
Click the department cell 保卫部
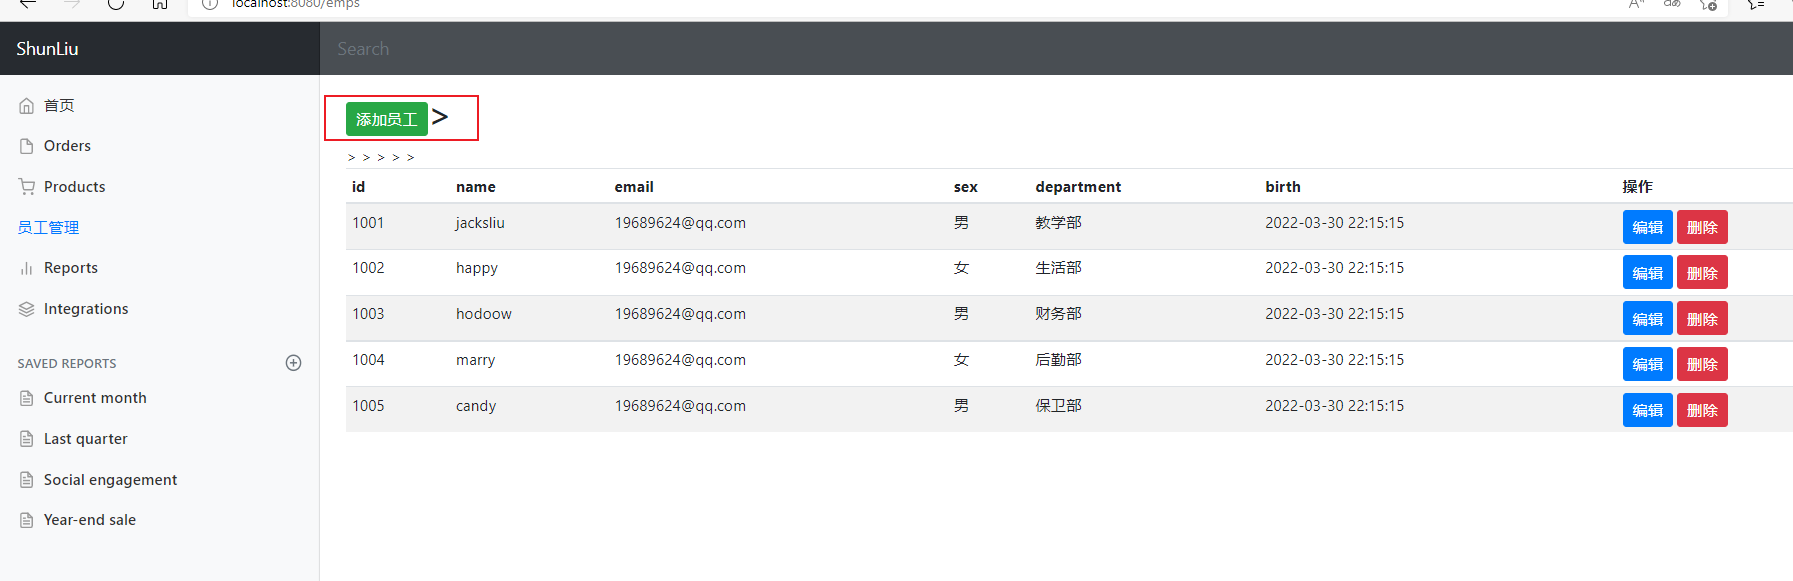click(x=1058, y=406)
